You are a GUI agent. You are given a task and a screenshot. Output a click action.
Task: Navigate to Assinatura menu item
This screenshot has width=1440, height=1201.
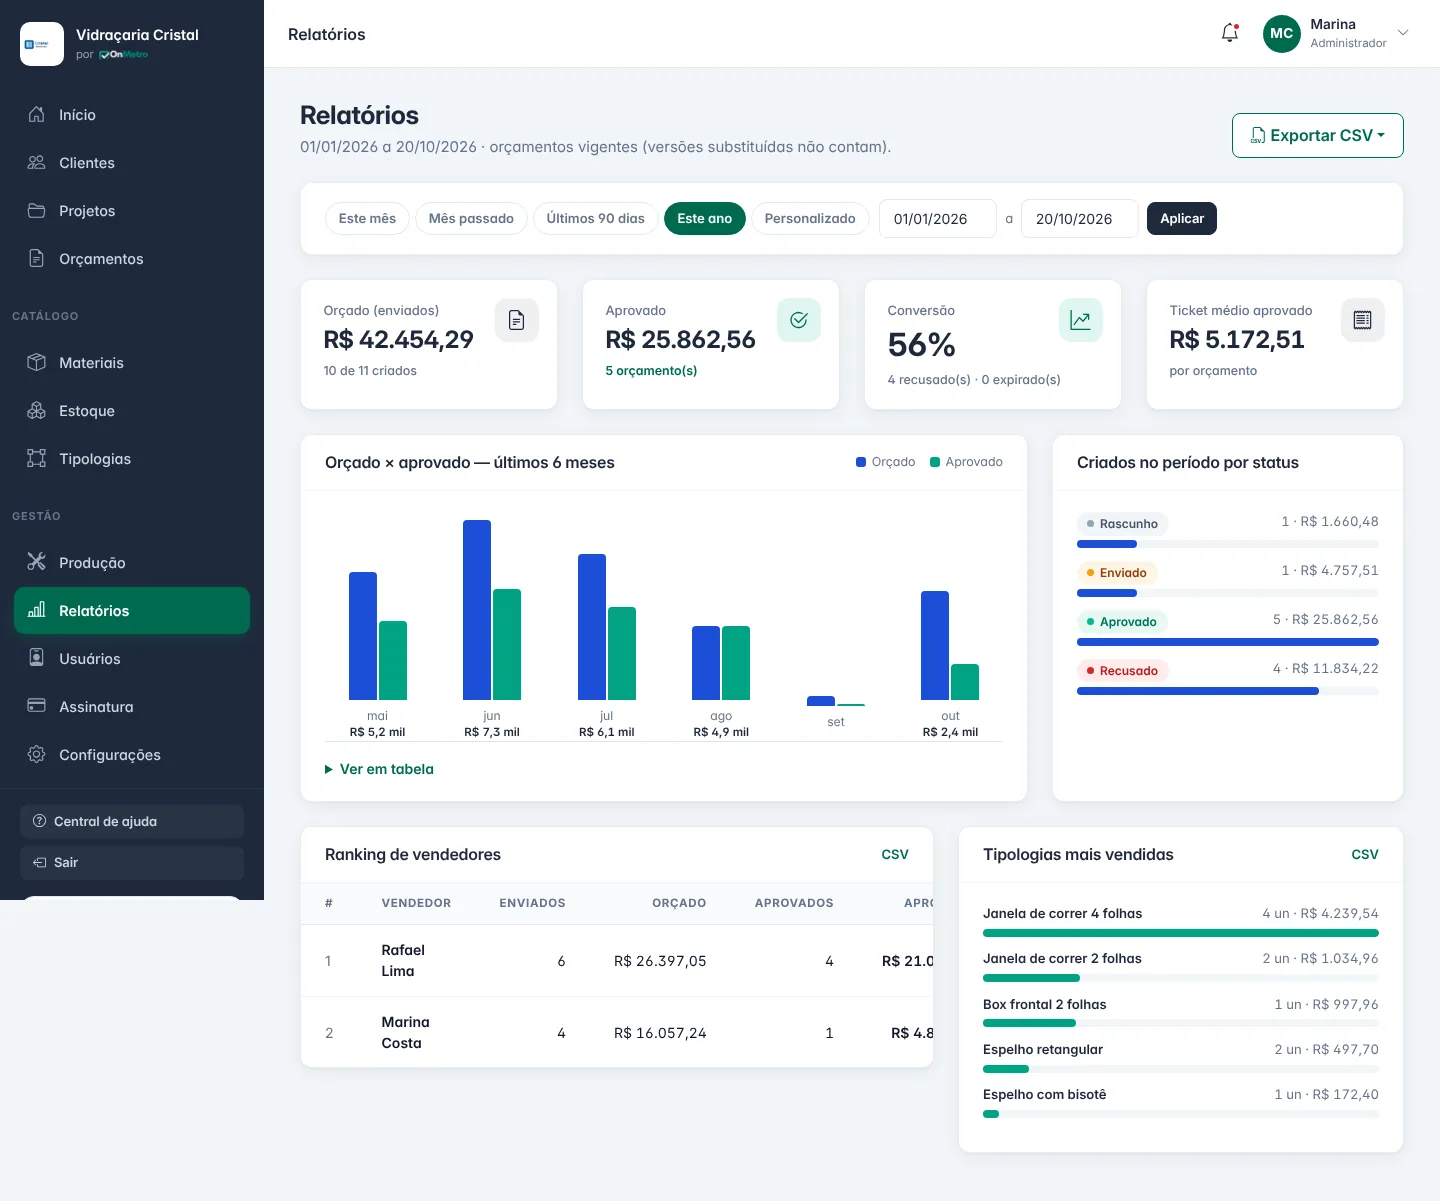[x=132, y=706]
